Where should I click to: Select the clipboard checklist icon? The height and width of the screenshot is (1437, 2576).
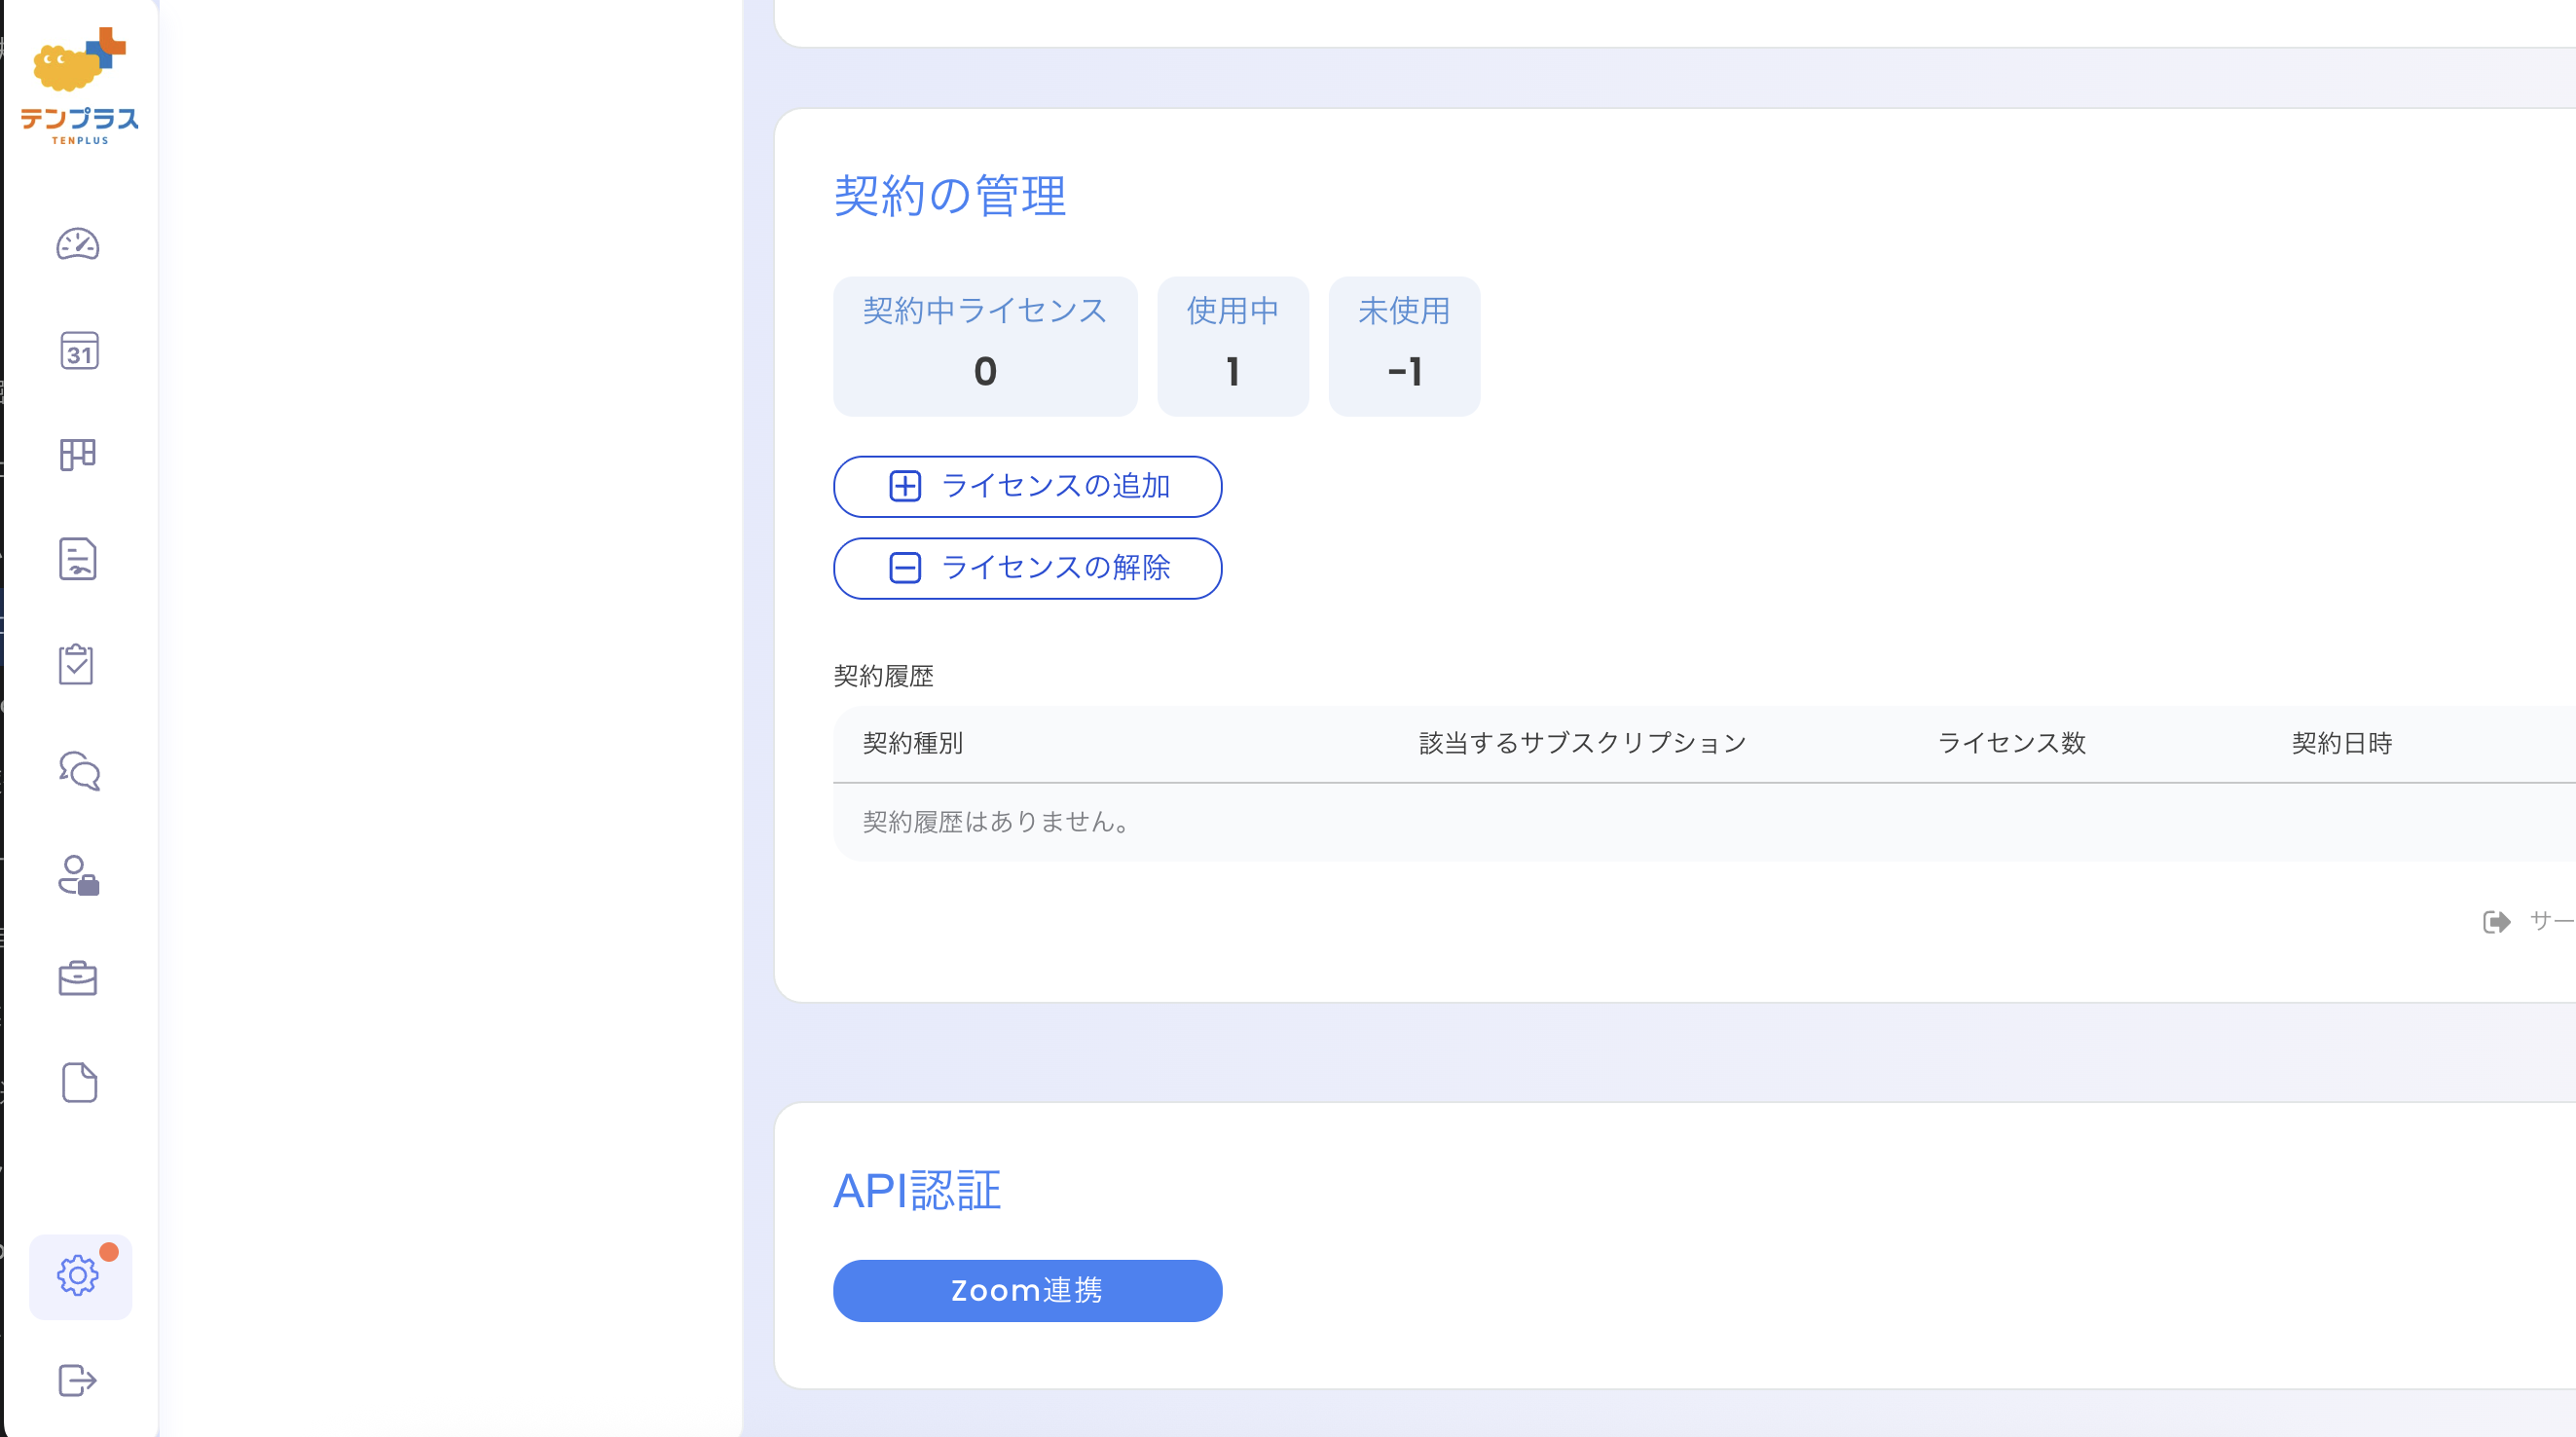[79, 663]
